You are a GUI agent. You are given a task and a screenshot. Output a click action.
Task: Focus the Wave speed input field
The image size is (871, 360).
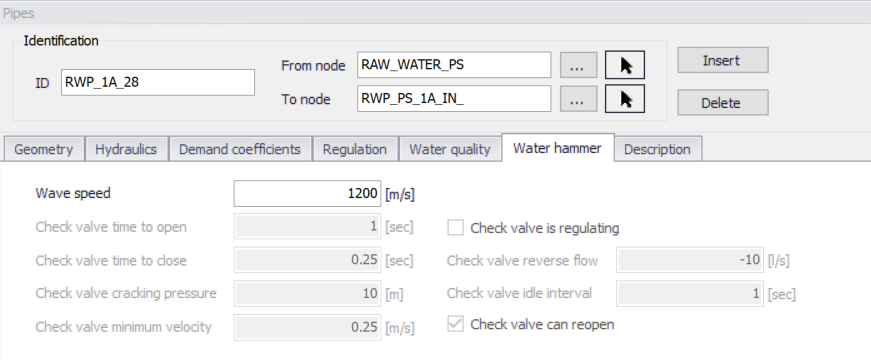tap(307, 194)
